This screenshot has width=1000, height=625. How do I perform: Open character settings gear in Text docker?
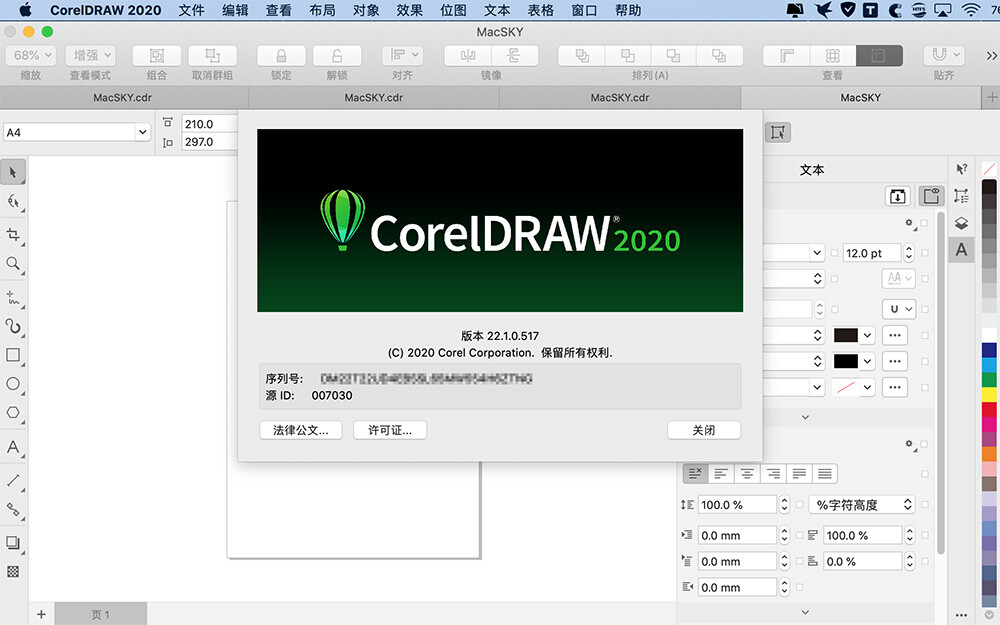[910, 223]
